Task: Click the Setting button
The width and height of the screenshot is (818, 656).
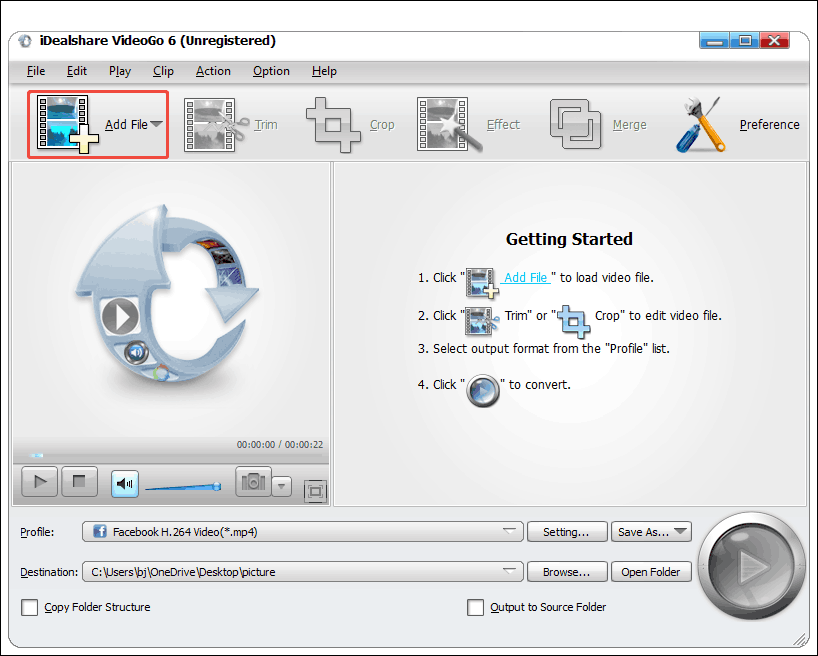Action: (567, 532)
